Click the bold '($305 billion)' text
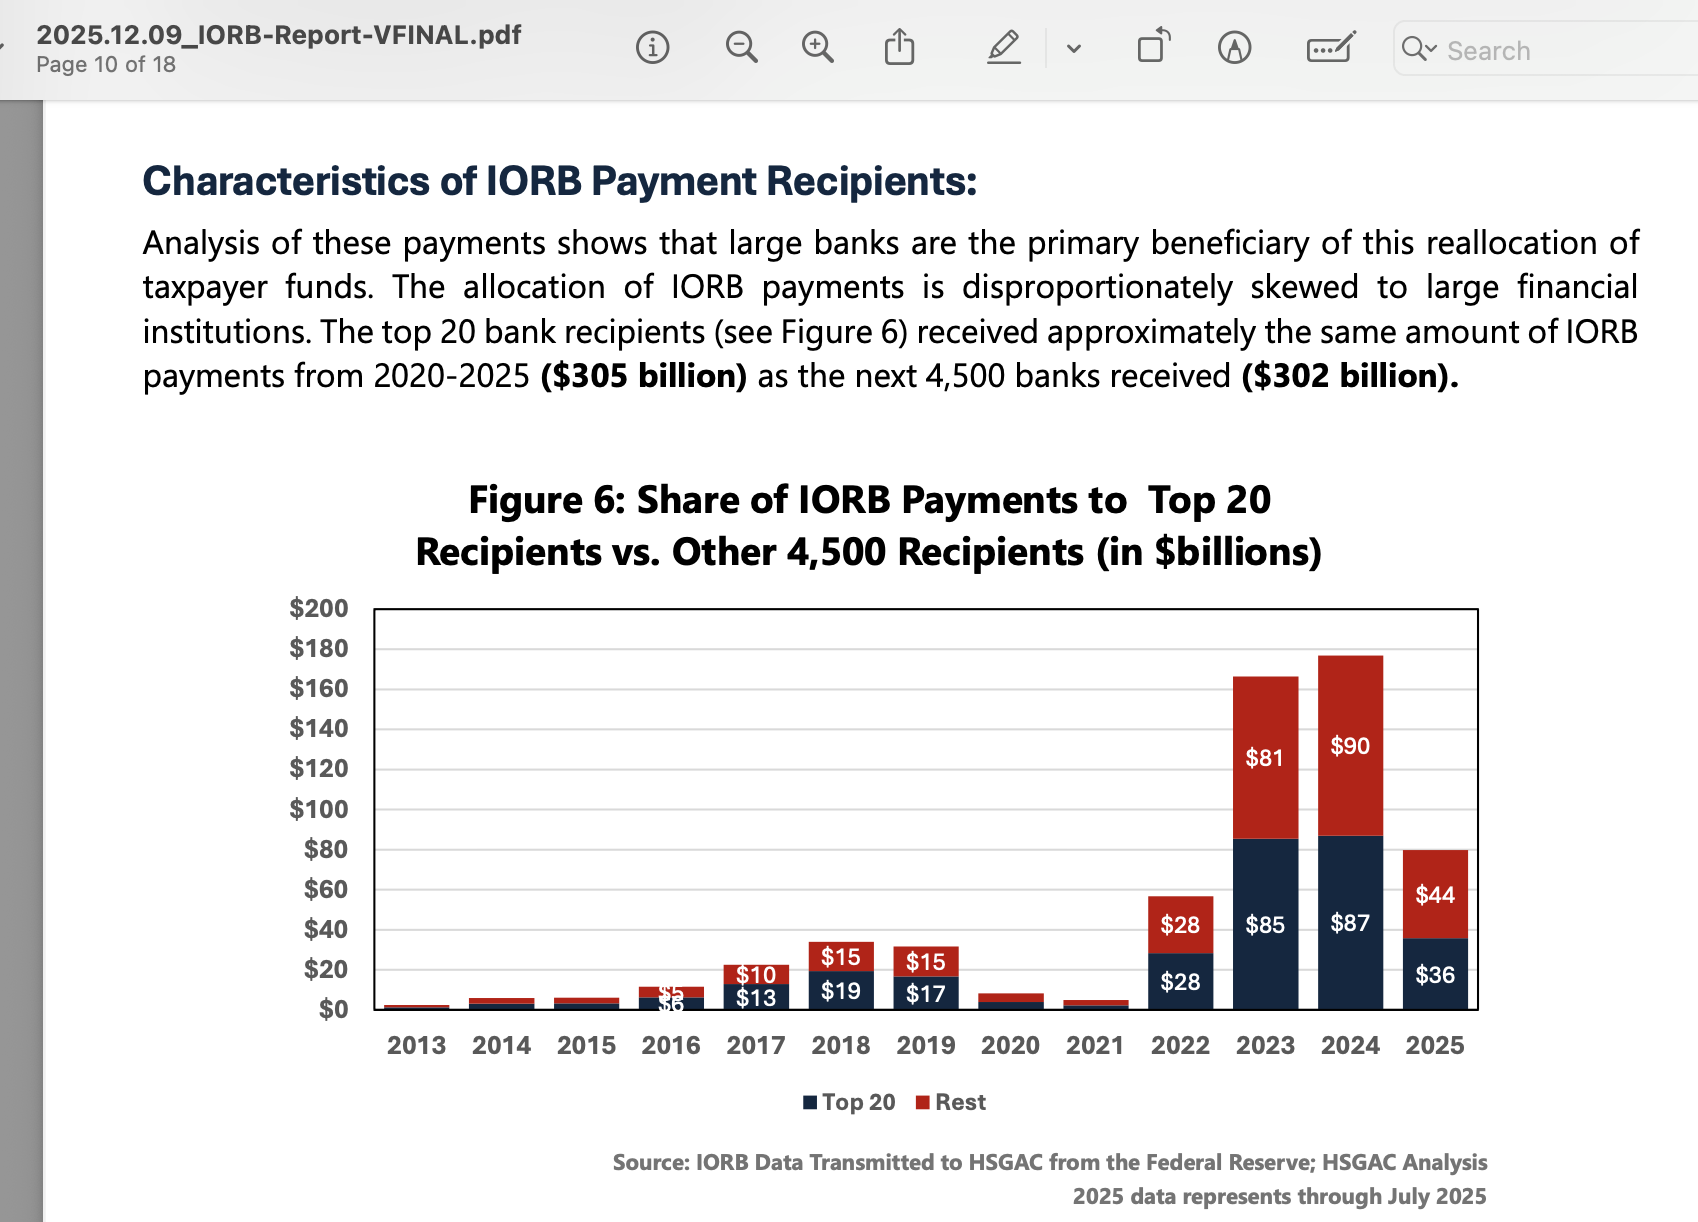 coord(644,376)
